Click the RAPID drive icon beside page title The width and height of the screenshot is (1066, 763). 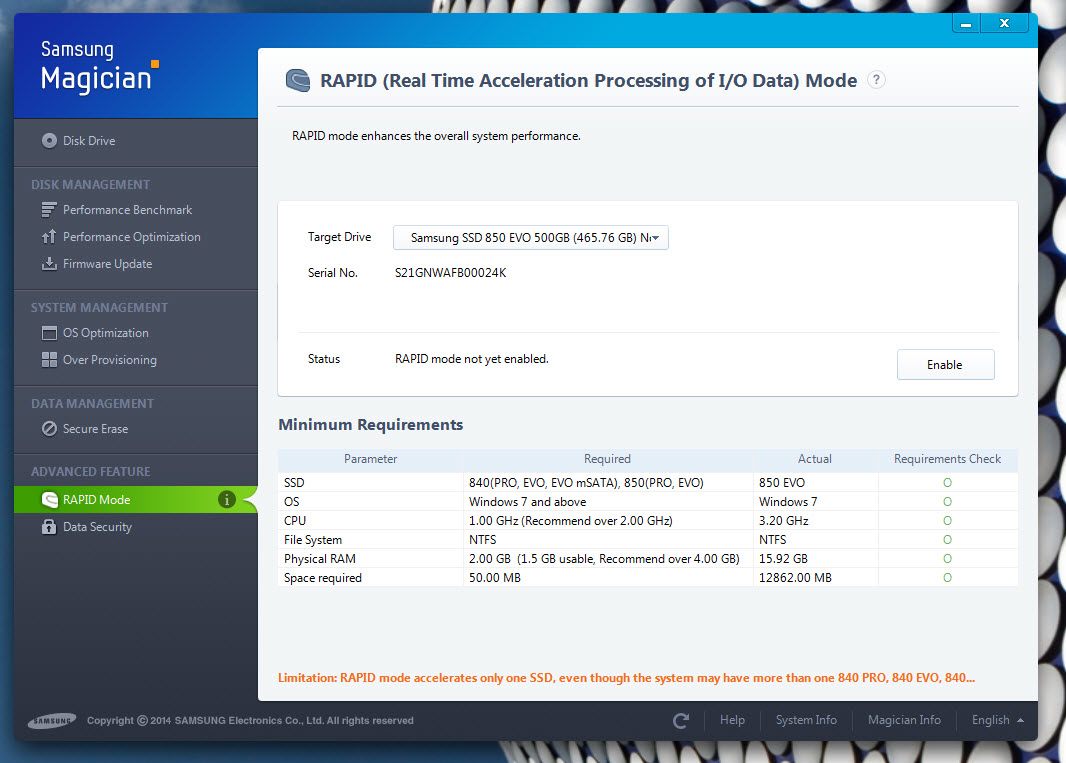(x=298, y=81)
